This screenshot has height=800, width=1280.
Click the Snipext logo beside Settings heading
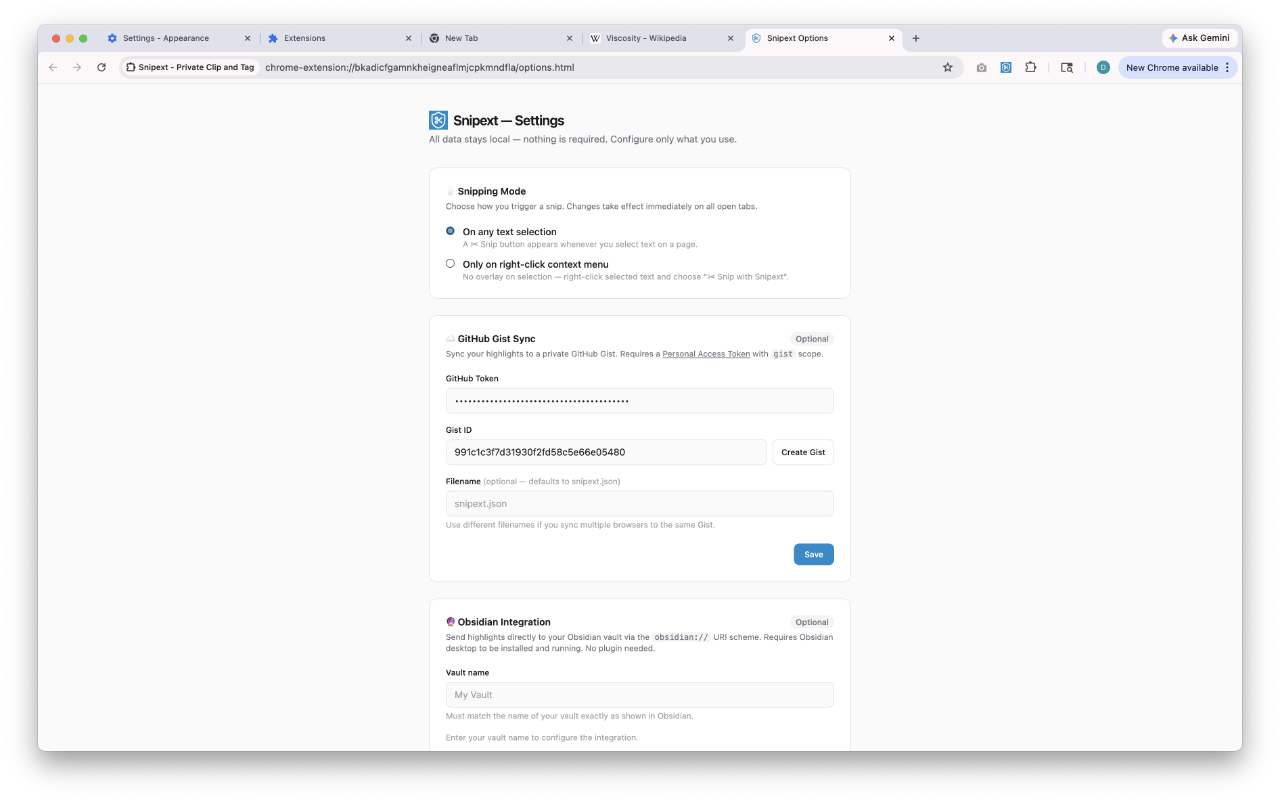(x=438, y=120)
